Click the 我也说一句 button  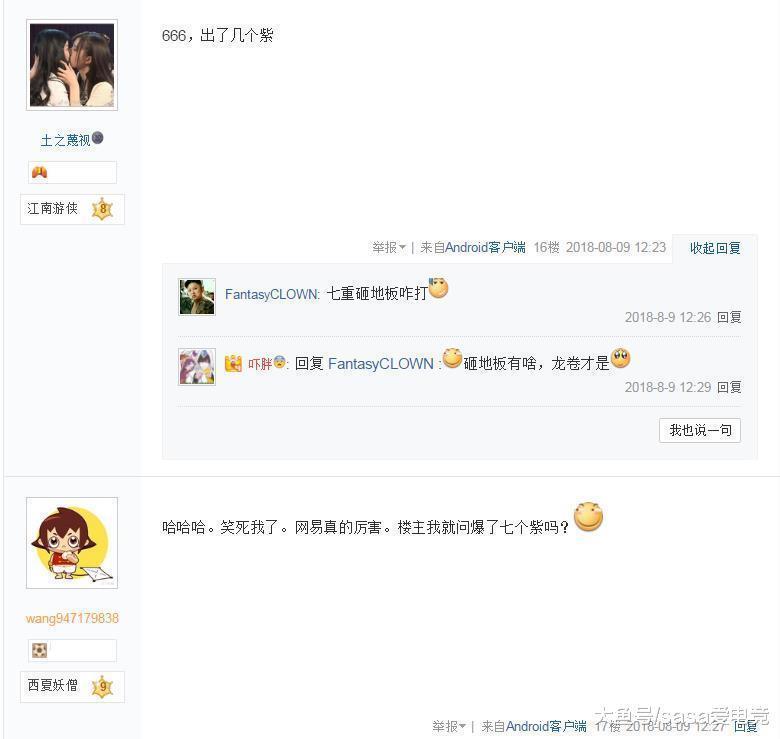(x=700, y=430)
